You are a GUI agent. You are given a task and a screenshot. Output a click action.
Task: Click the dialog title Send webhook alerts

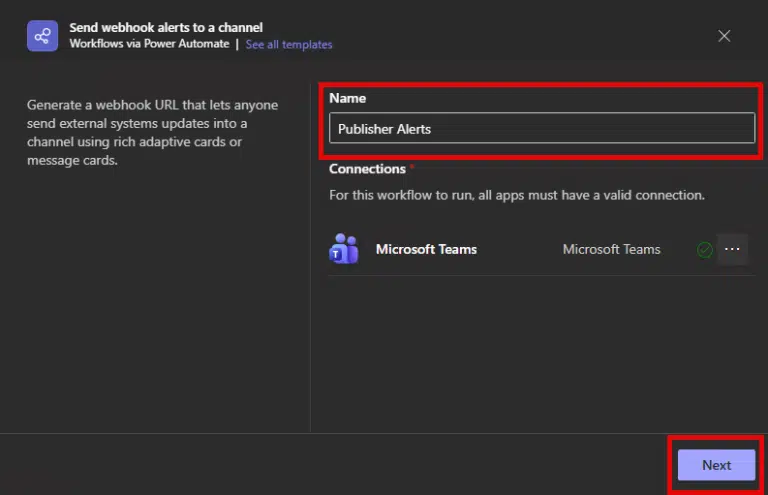(x=166, y=27)
